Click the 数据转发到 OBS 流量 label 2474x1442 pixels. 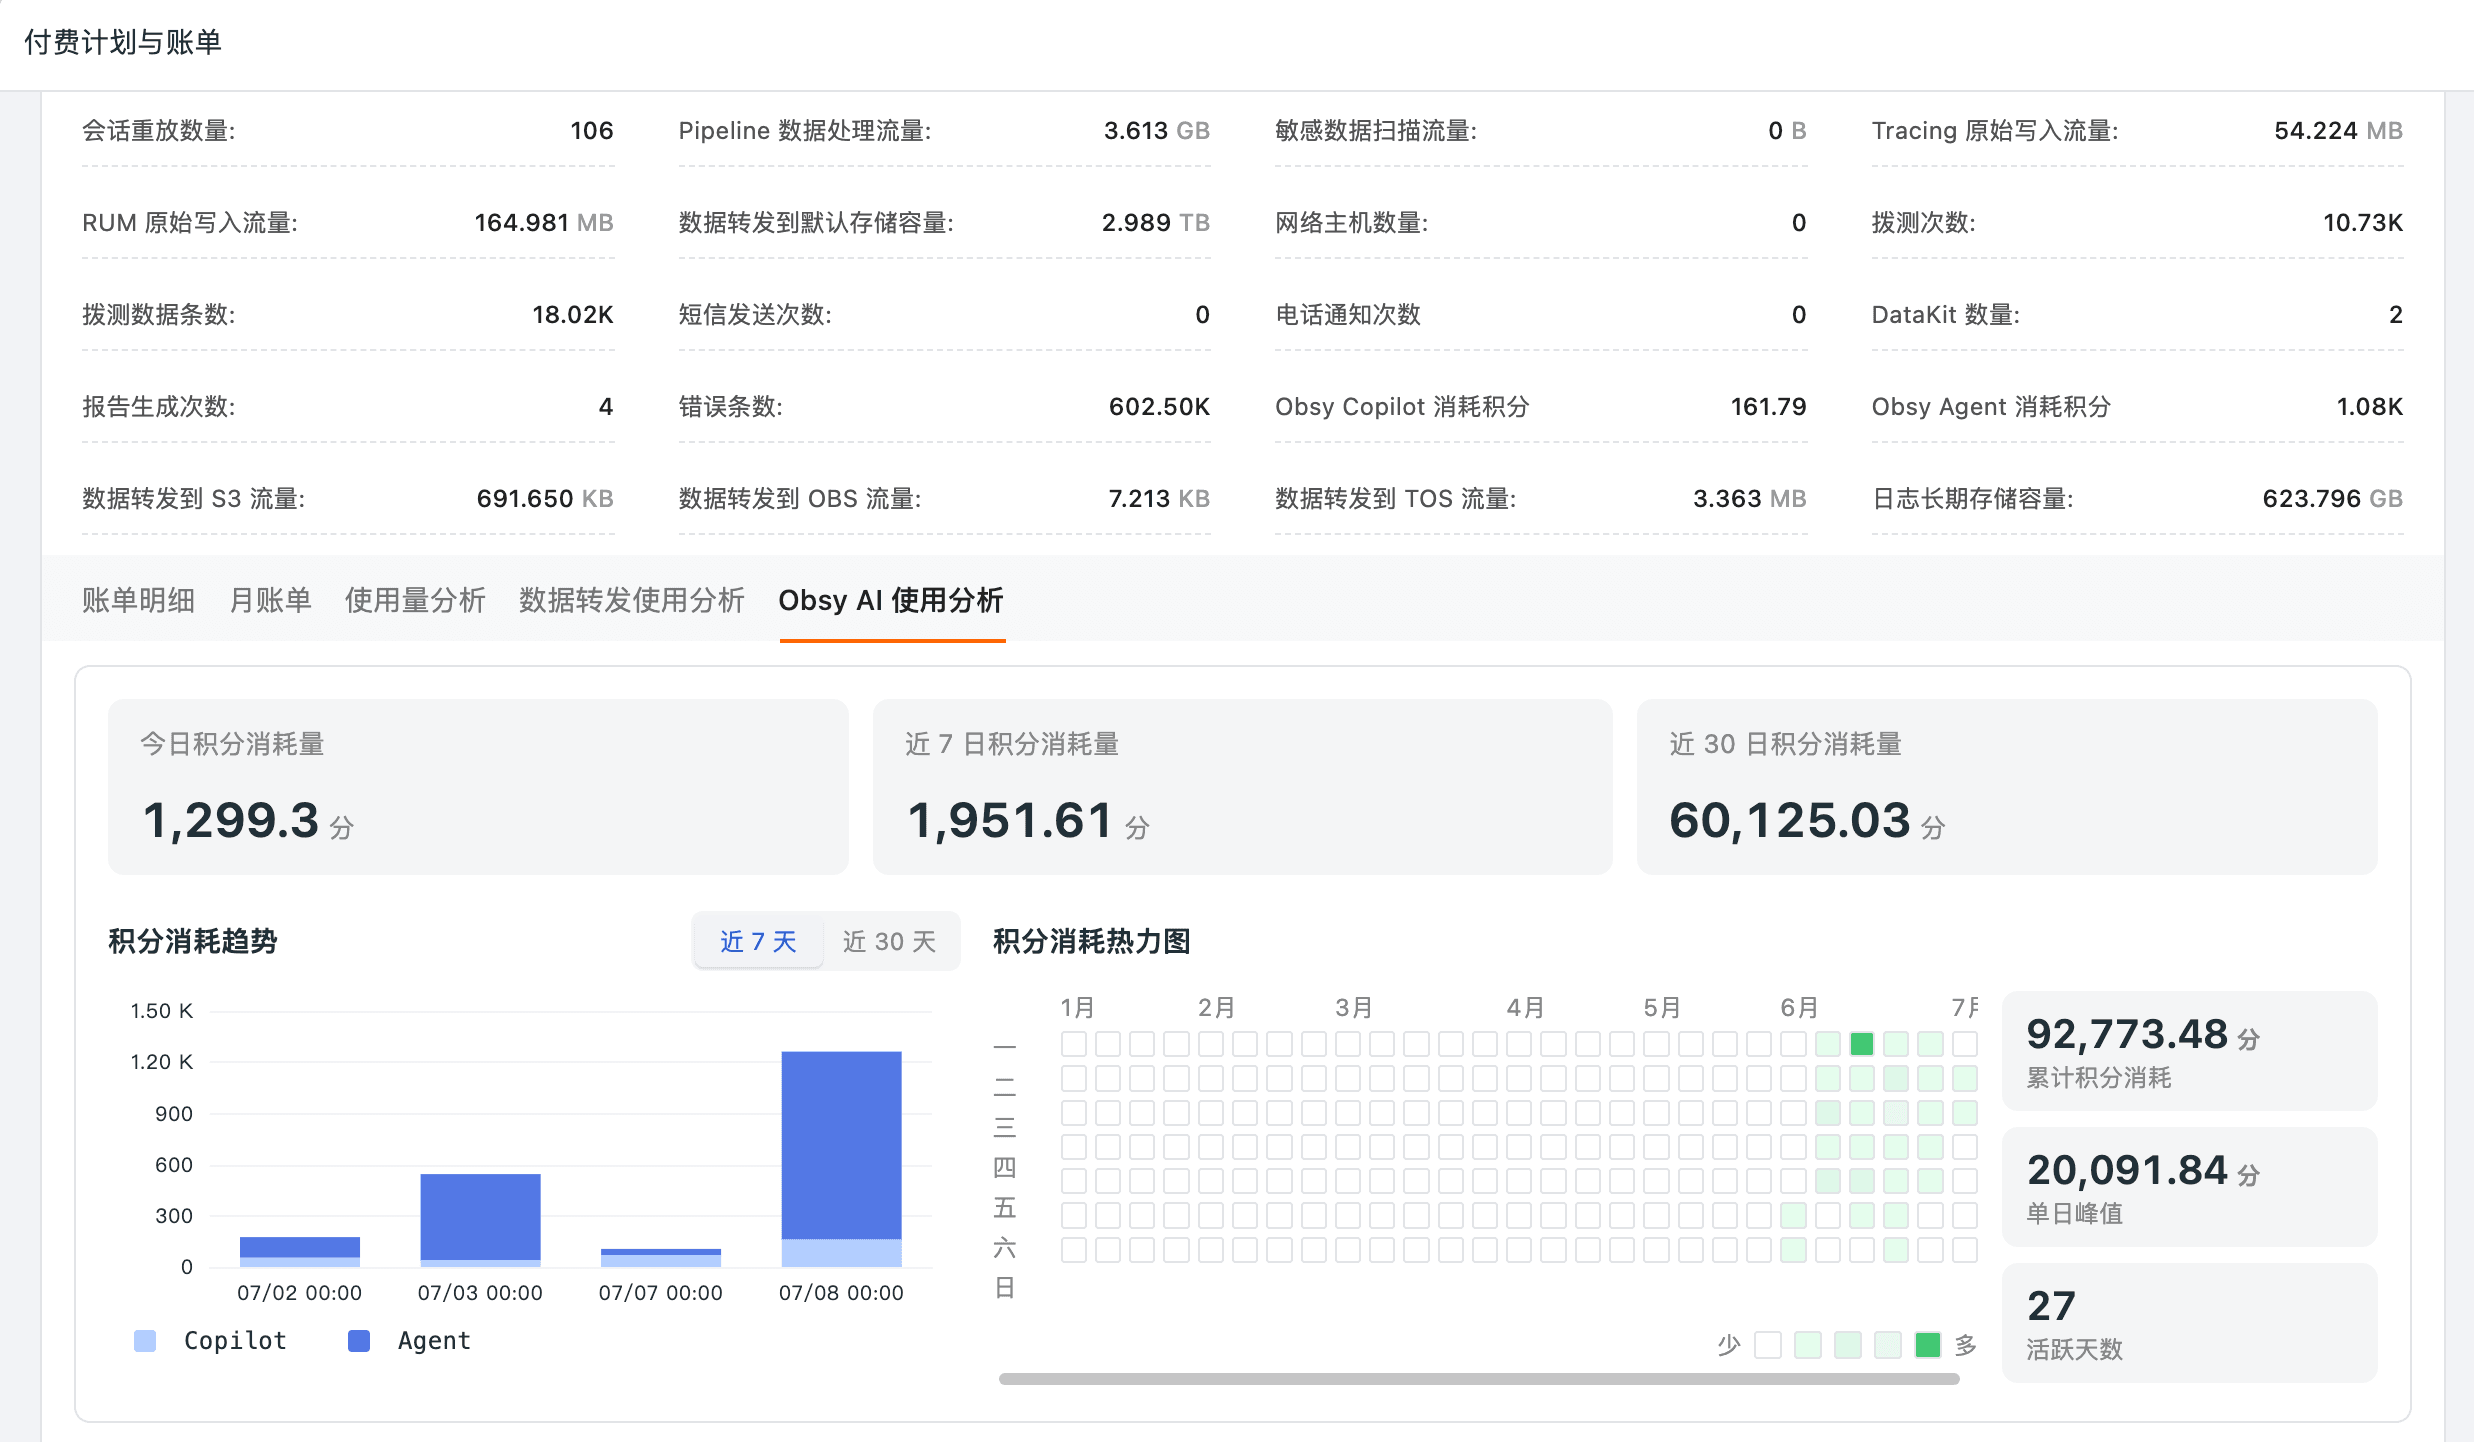pyautogui.click(x=800, y=499)
